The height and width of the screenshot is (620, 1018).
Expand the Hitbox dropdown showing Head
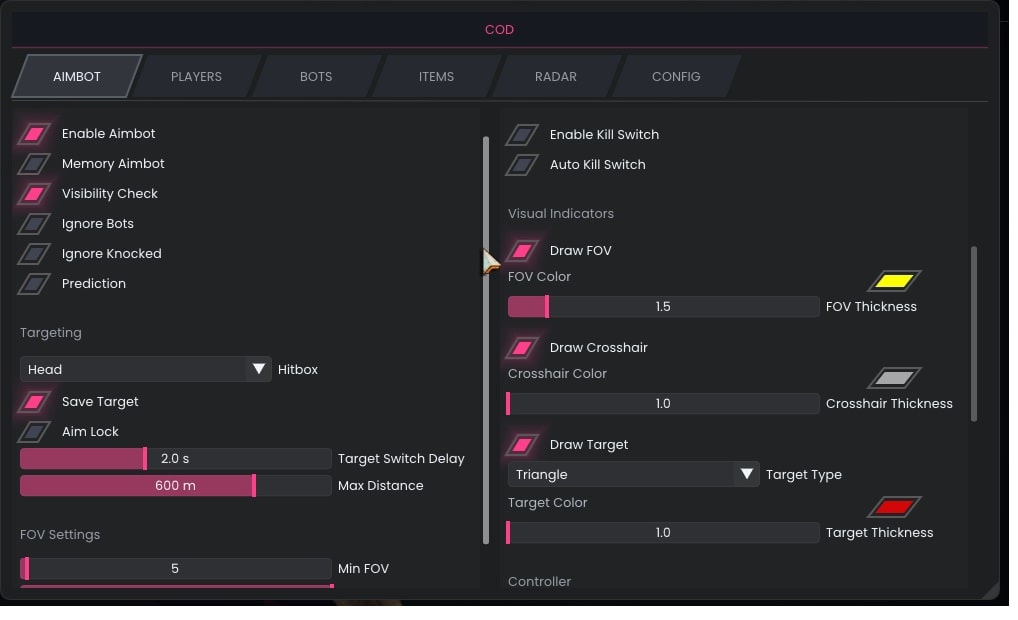(146, 370)
